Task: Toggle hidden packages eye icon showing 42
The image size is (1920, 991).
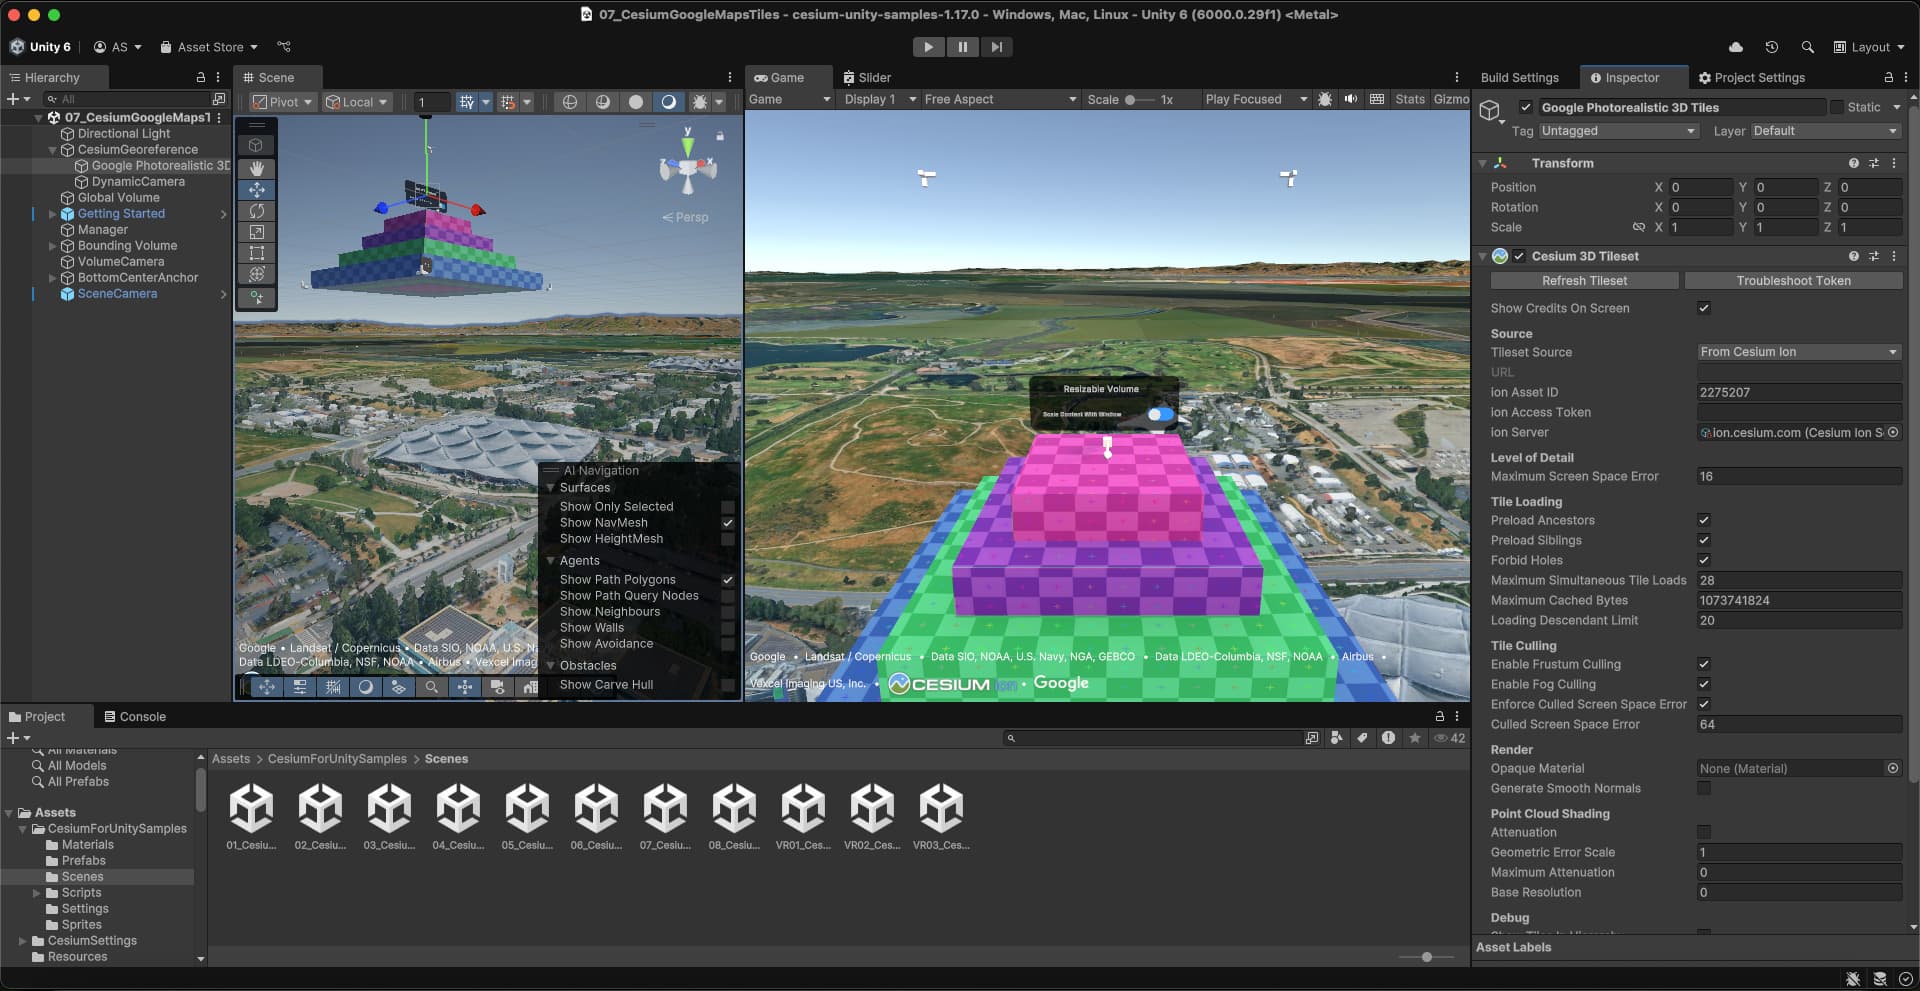Action: click(1449, 738)
